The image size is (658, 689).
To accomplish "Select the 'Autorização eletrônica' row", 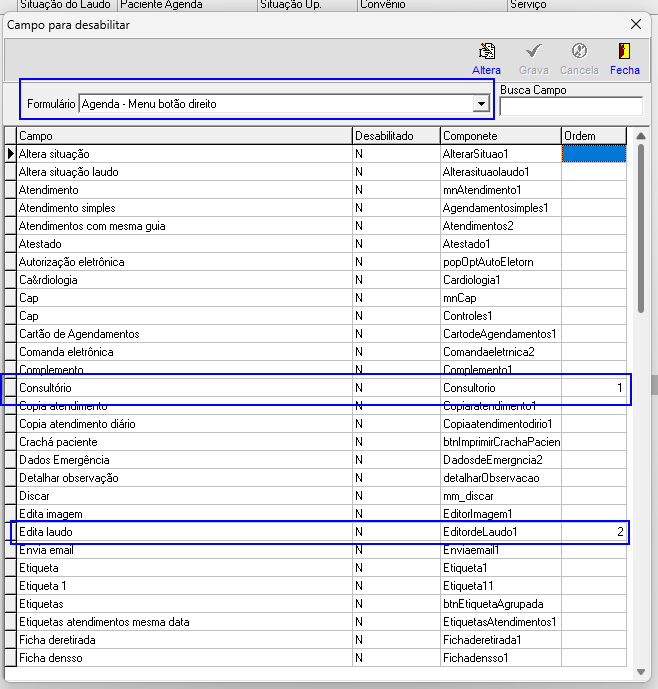I will click(315, 262).
